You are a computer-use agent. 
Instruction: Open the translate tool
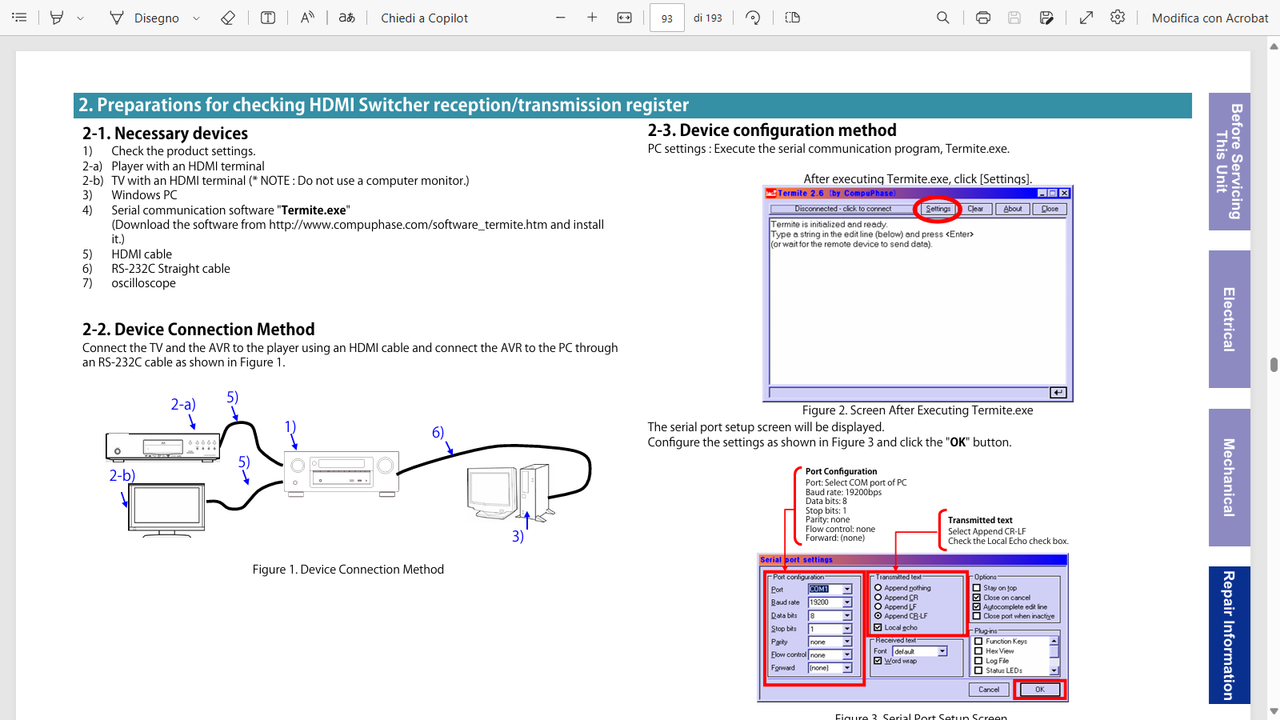click(346, 18)
